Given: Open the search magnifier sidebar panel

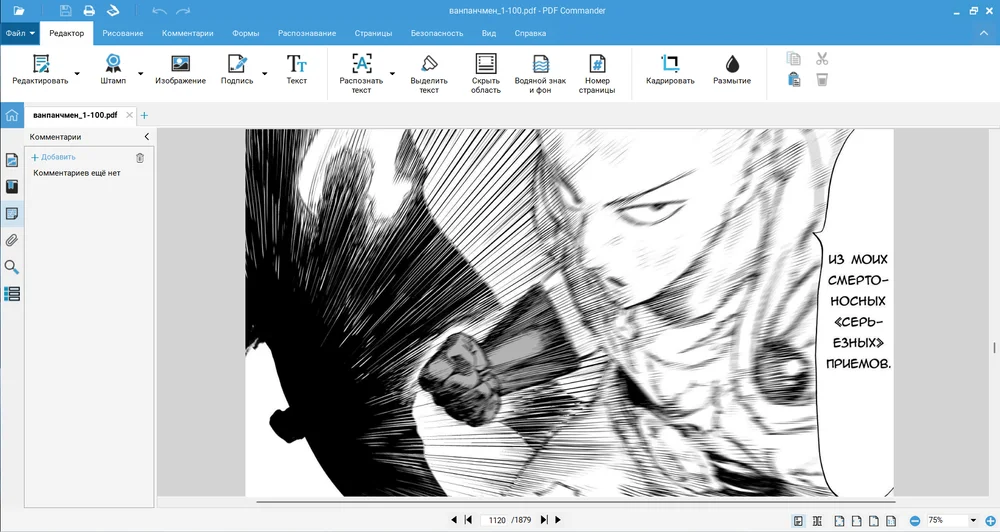Looking at the screenshot, I should pos(12,267).
